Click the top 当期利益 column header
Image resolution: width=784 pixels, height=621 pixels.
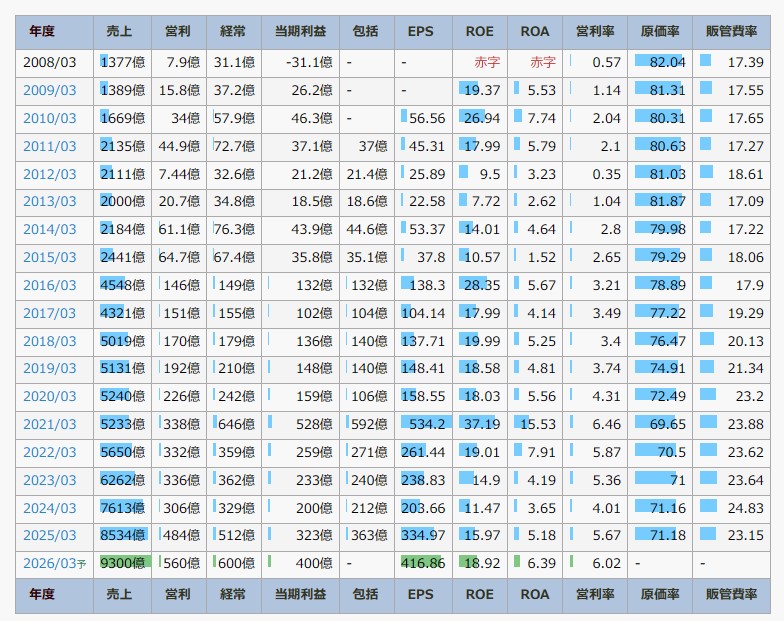click(300, 32)
